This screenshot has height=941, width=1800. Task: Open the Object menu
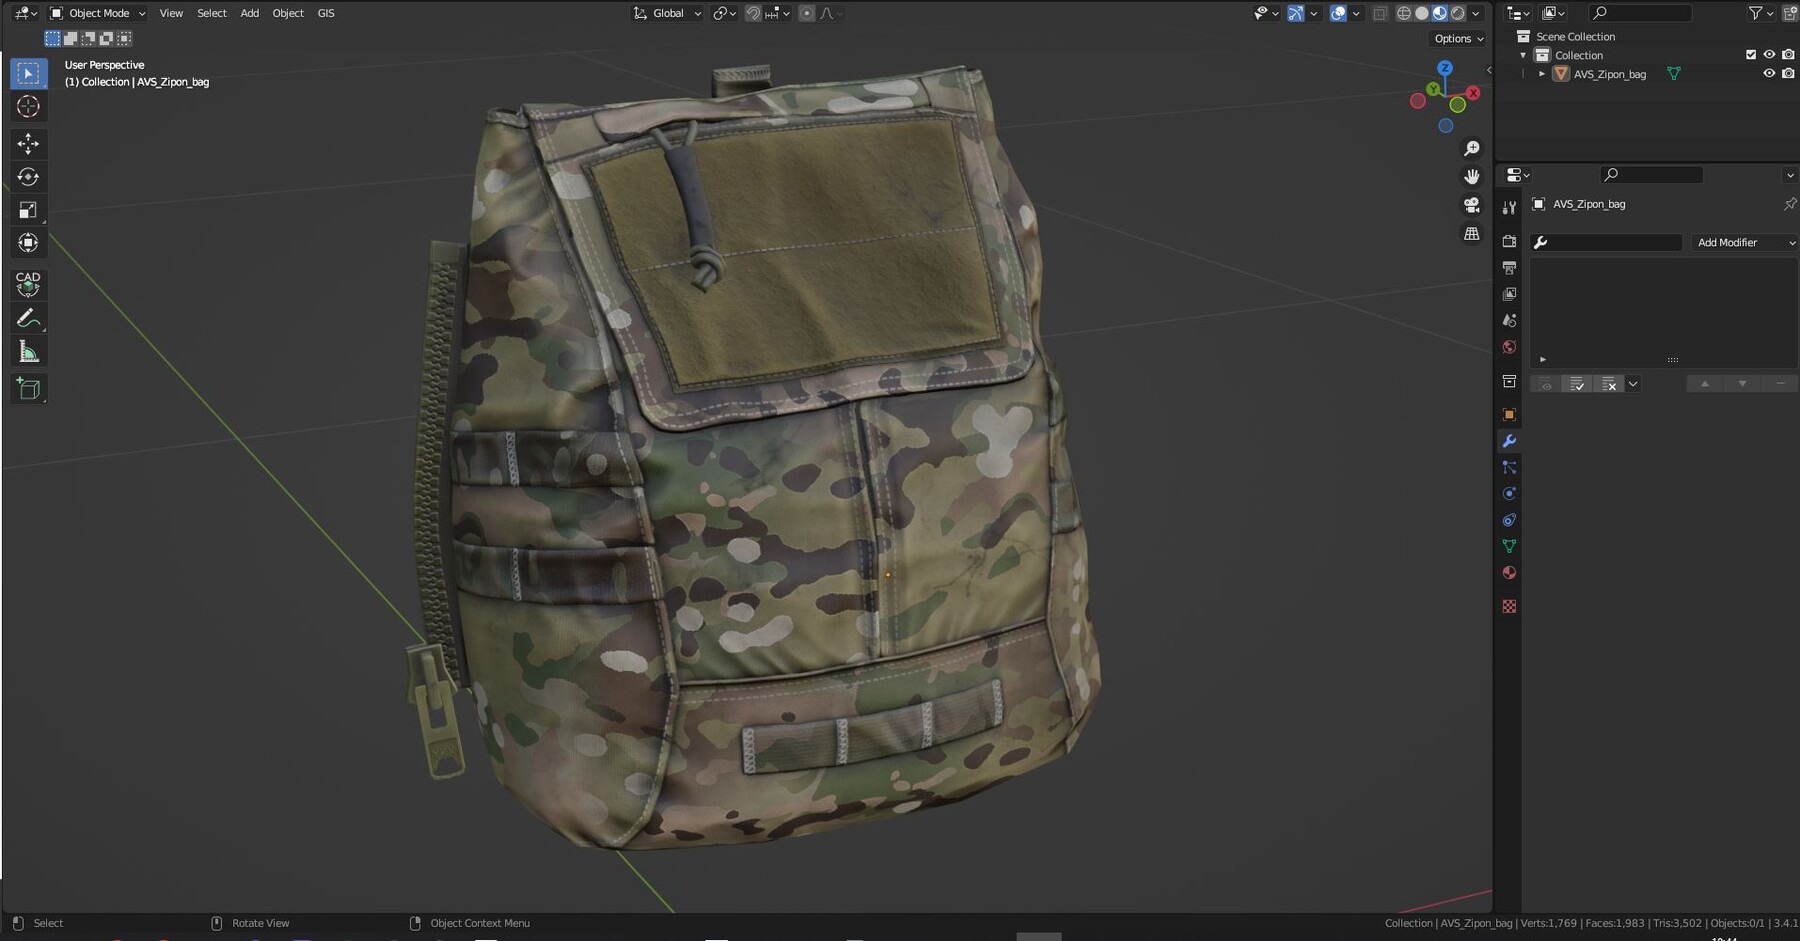288,13
